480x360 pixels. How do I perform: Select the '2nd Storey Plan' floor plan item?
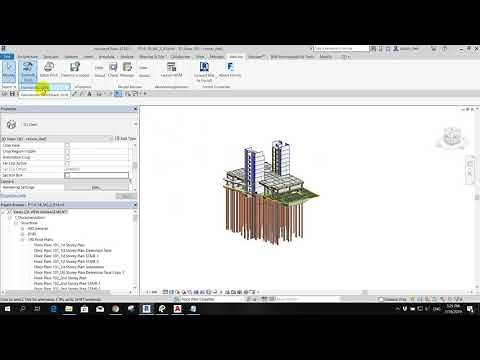60,278
